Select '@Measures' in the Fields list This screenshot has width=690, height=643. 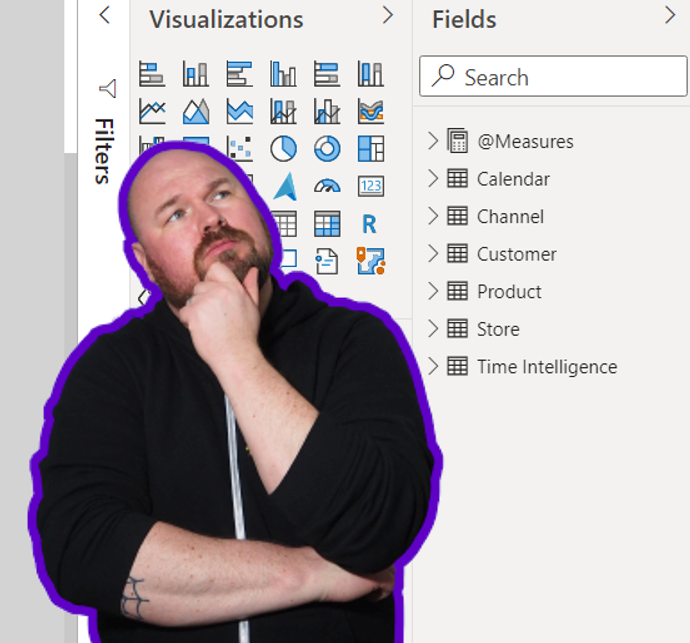click(525, 142)
